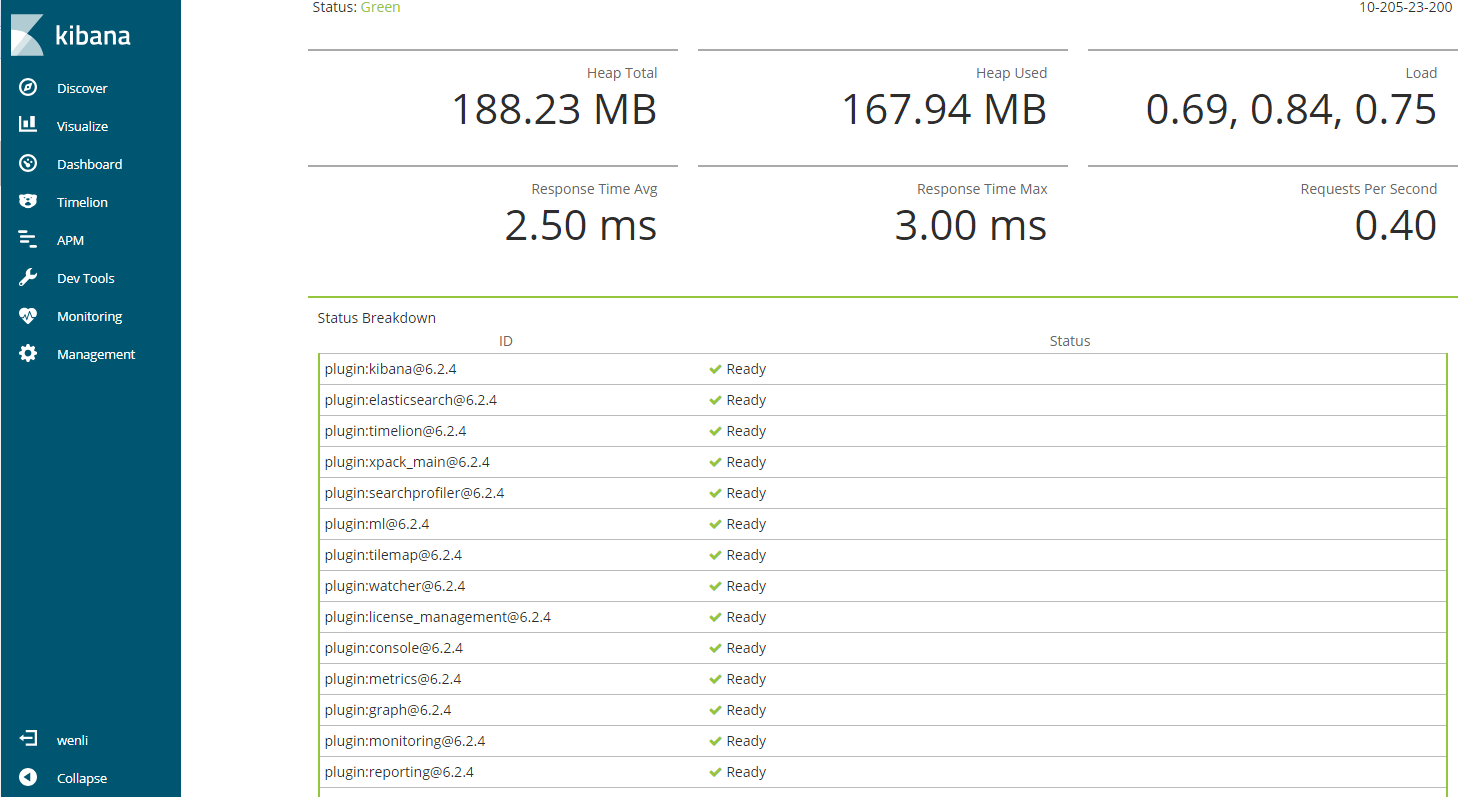Select row text plugin:license_management@6.2.4

438,617
